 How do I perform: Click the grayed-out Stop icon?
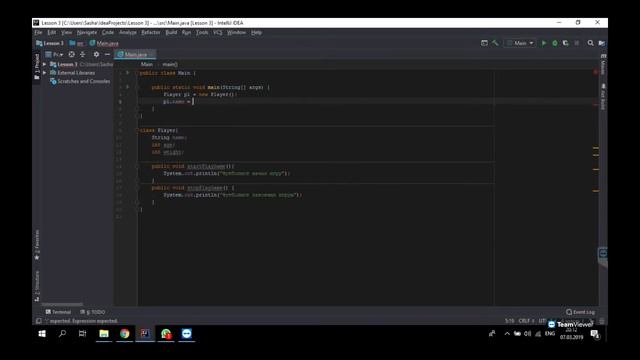[576, 43]
